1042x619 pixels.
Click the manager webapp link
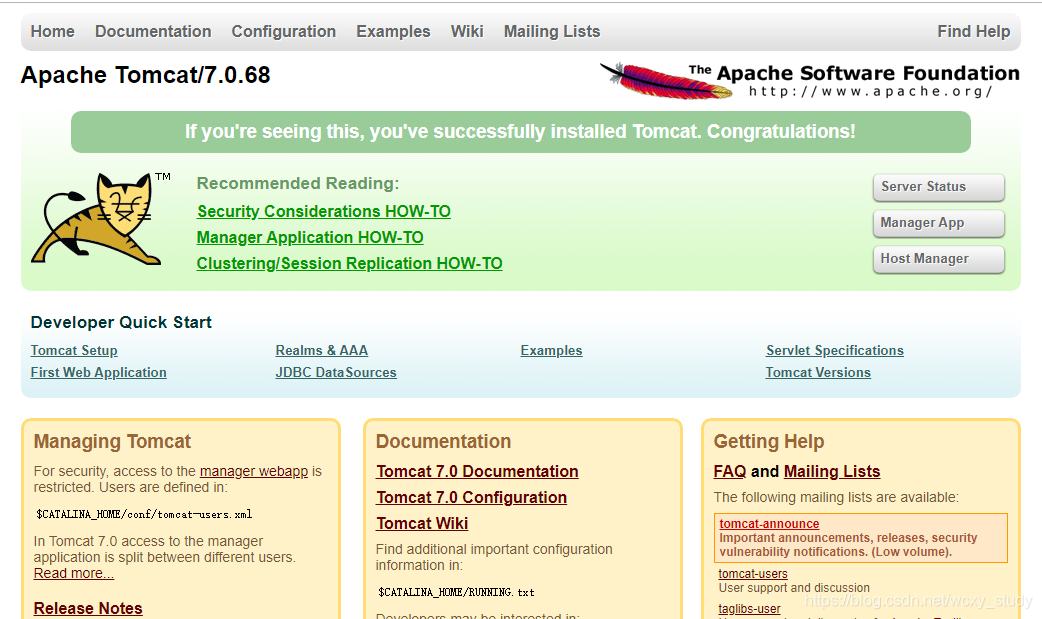(x=254, y=471)
